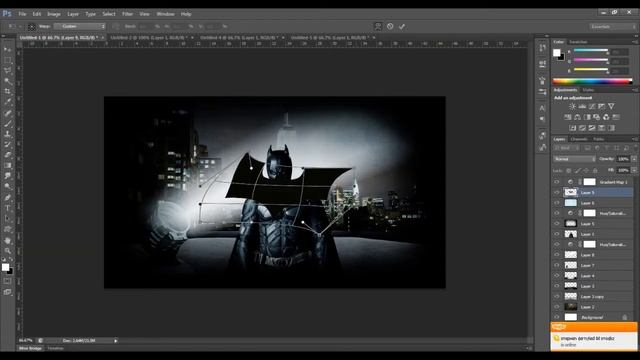Select the Lasso tool
The height and width of the screenshot is (360, 640).
click(x=8, y=71)
